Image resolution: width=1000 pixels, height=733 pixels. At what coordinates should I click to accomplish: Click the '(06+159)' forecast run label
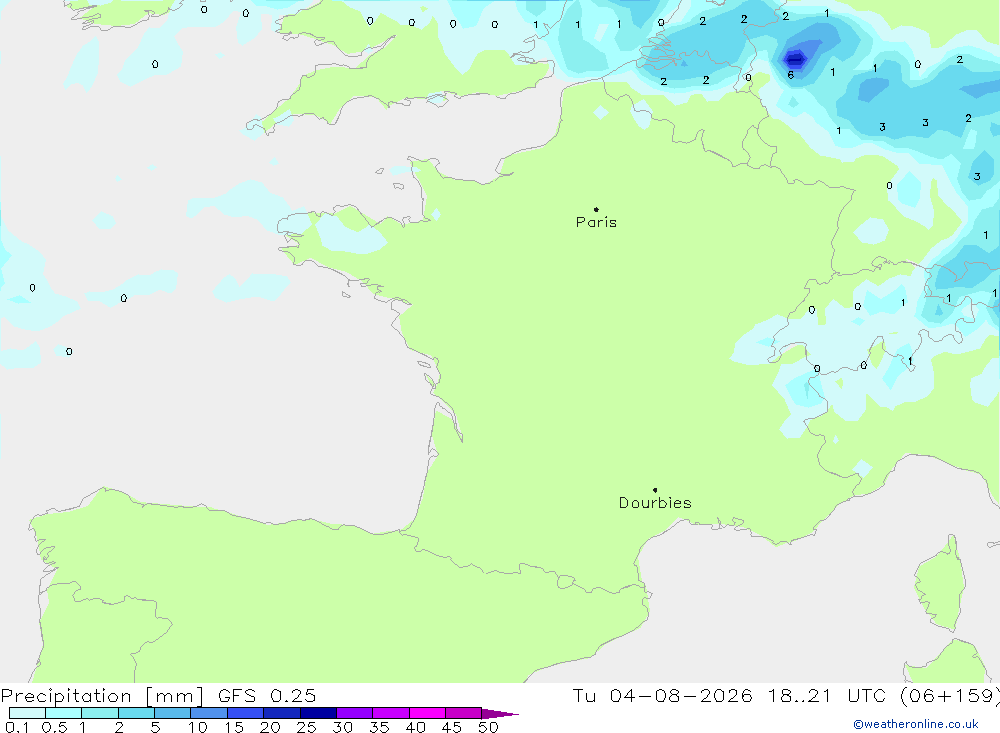950,695
